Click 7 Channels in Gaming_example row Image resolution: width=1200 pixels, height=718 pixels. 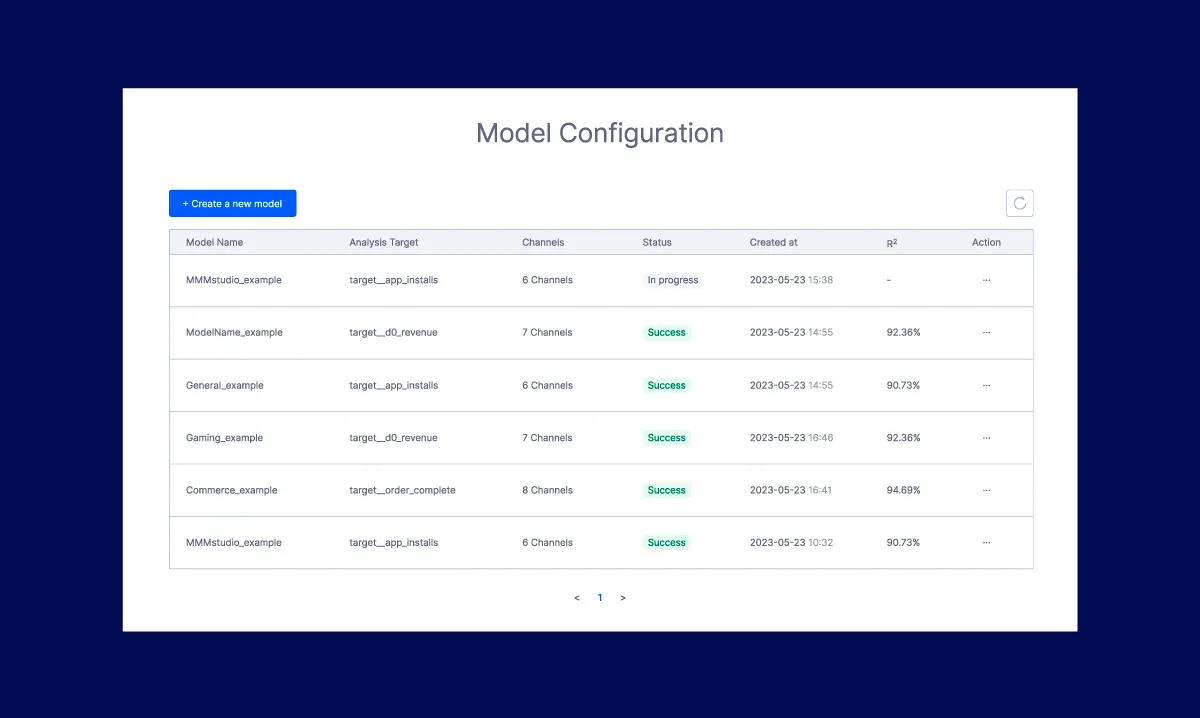coord(547,438)
